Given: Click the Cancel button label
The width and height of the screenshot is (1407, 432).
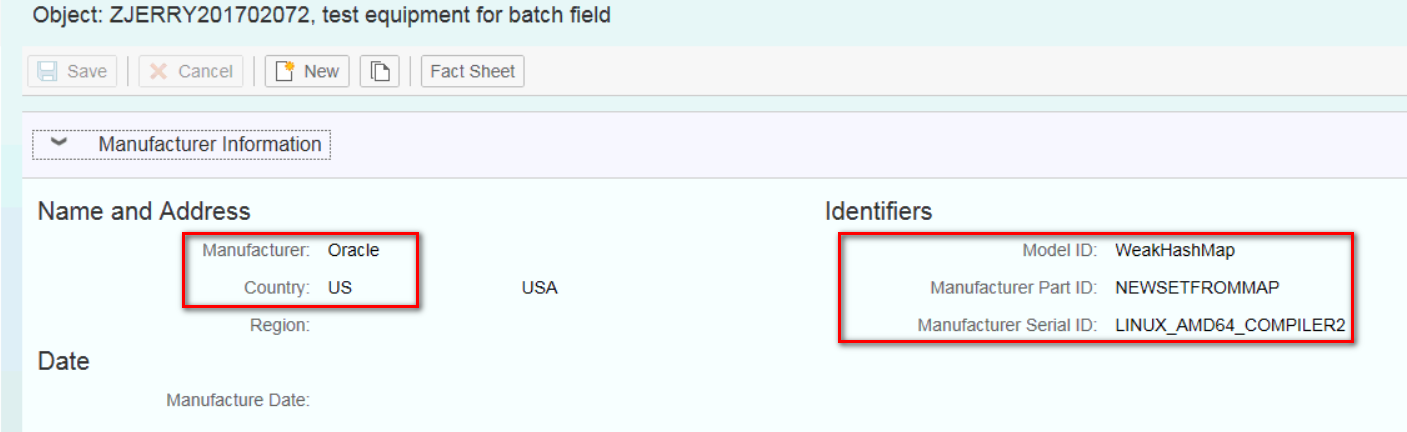Looking at the screenshot, I should click(205, 71).
